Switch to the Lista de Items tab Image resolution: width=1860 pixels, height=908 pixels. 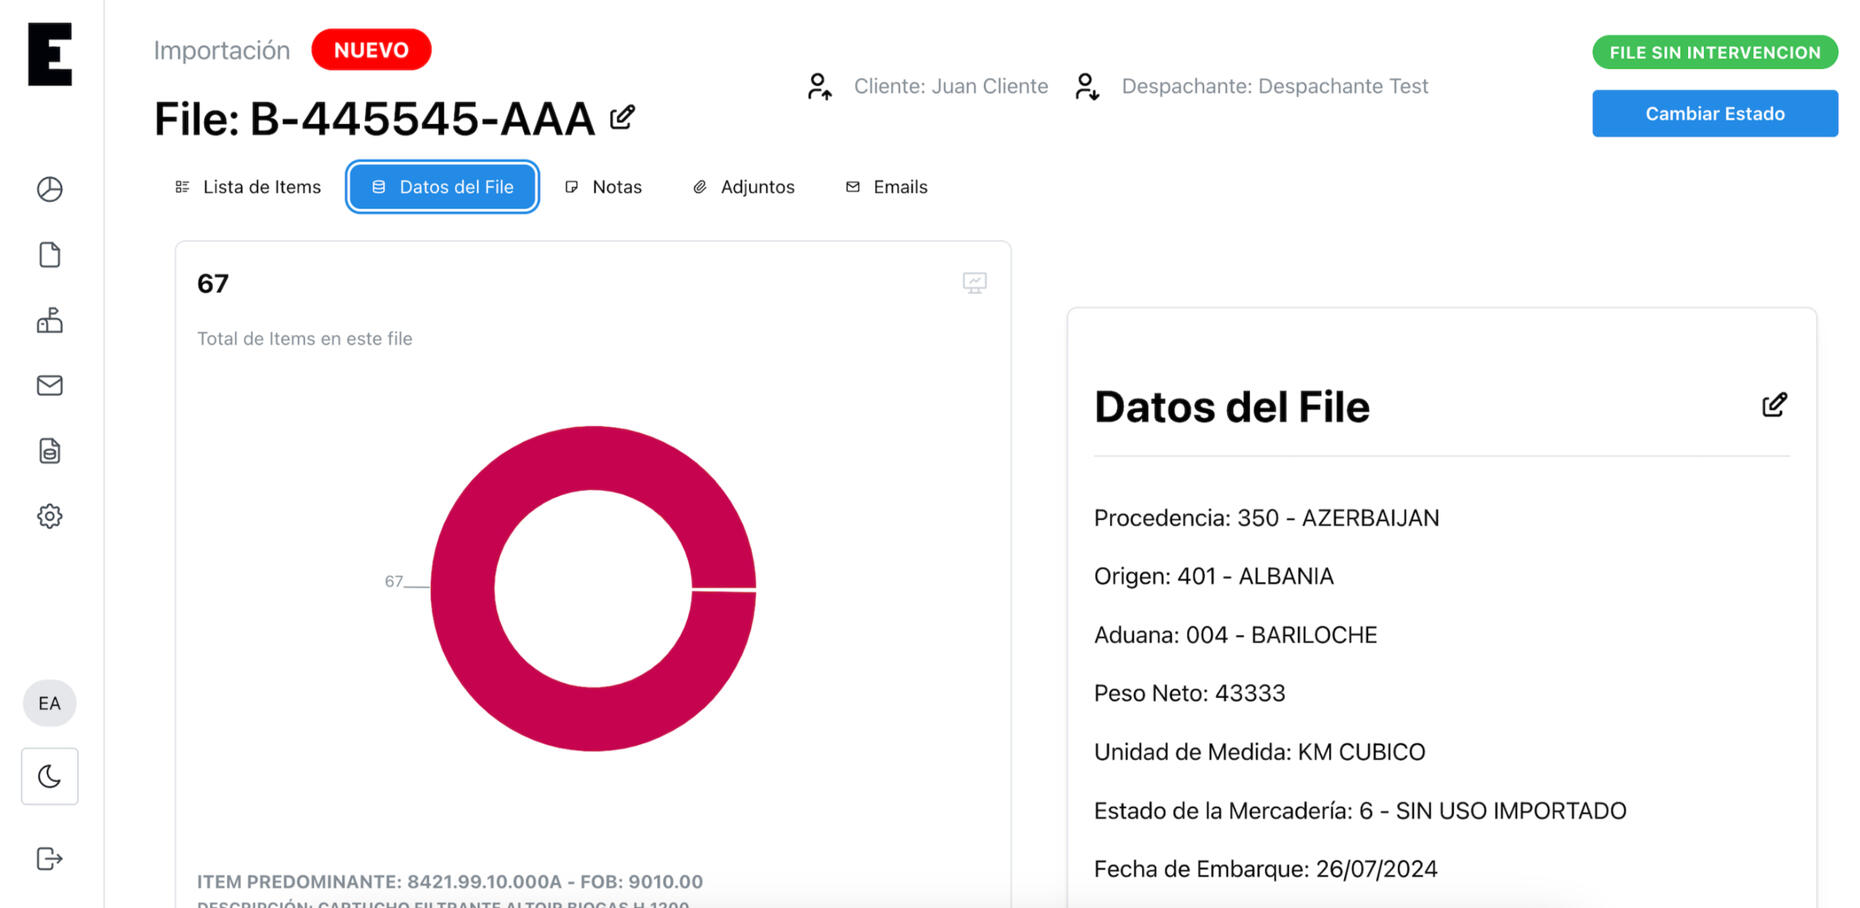(x=247, y=186)
